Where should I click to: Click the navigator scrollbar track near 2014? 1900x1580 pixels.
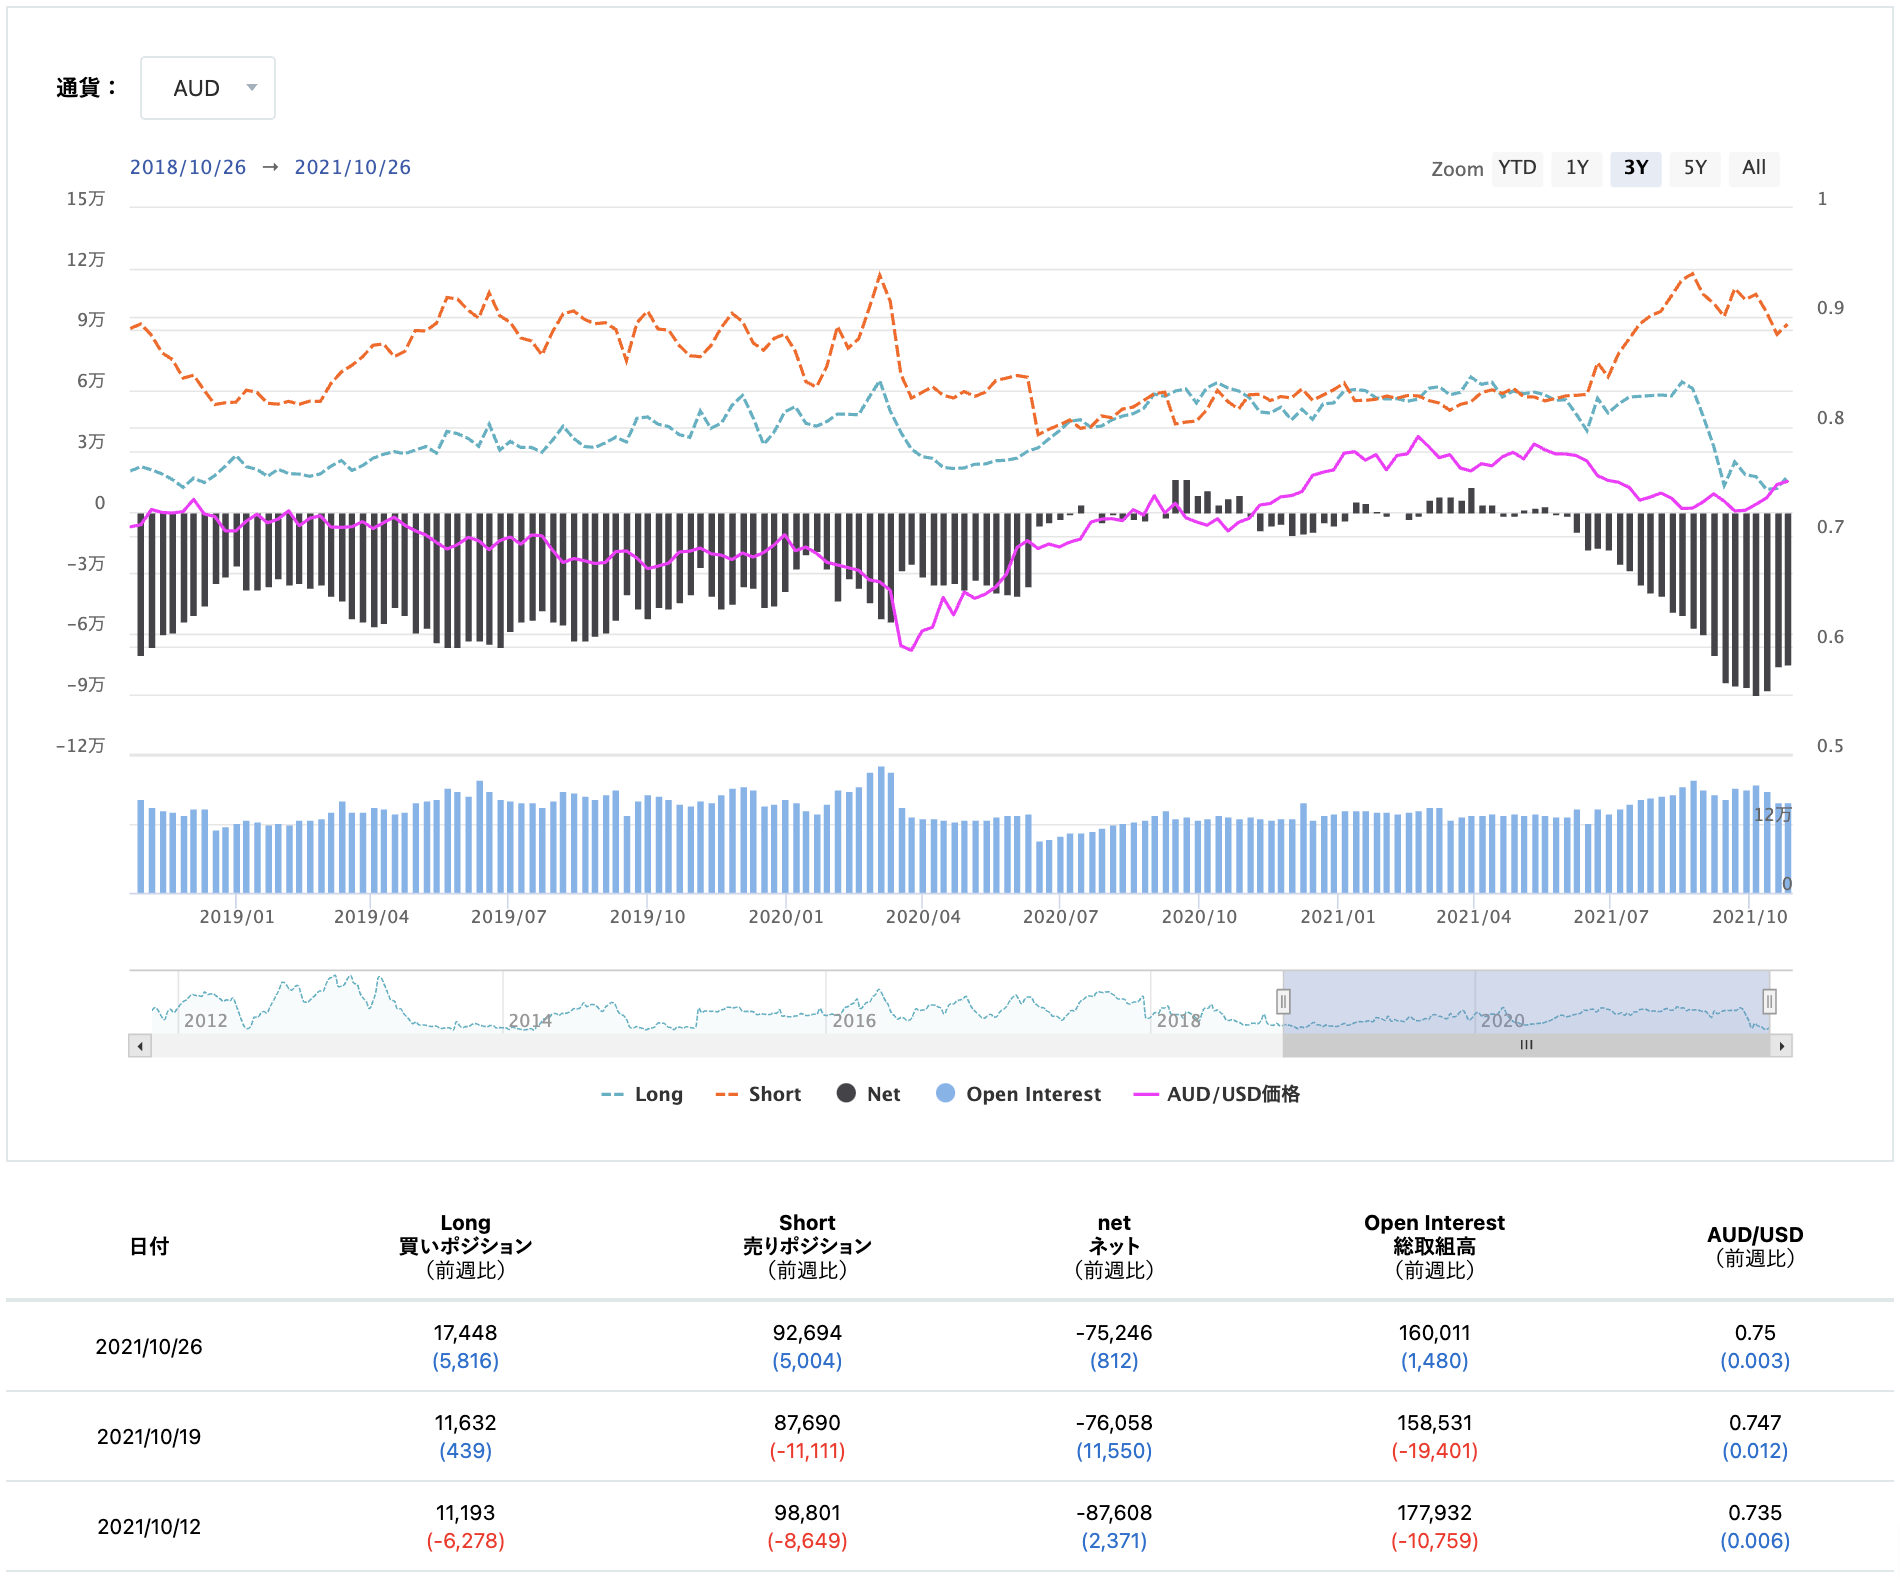click(x=530, y=1046)
